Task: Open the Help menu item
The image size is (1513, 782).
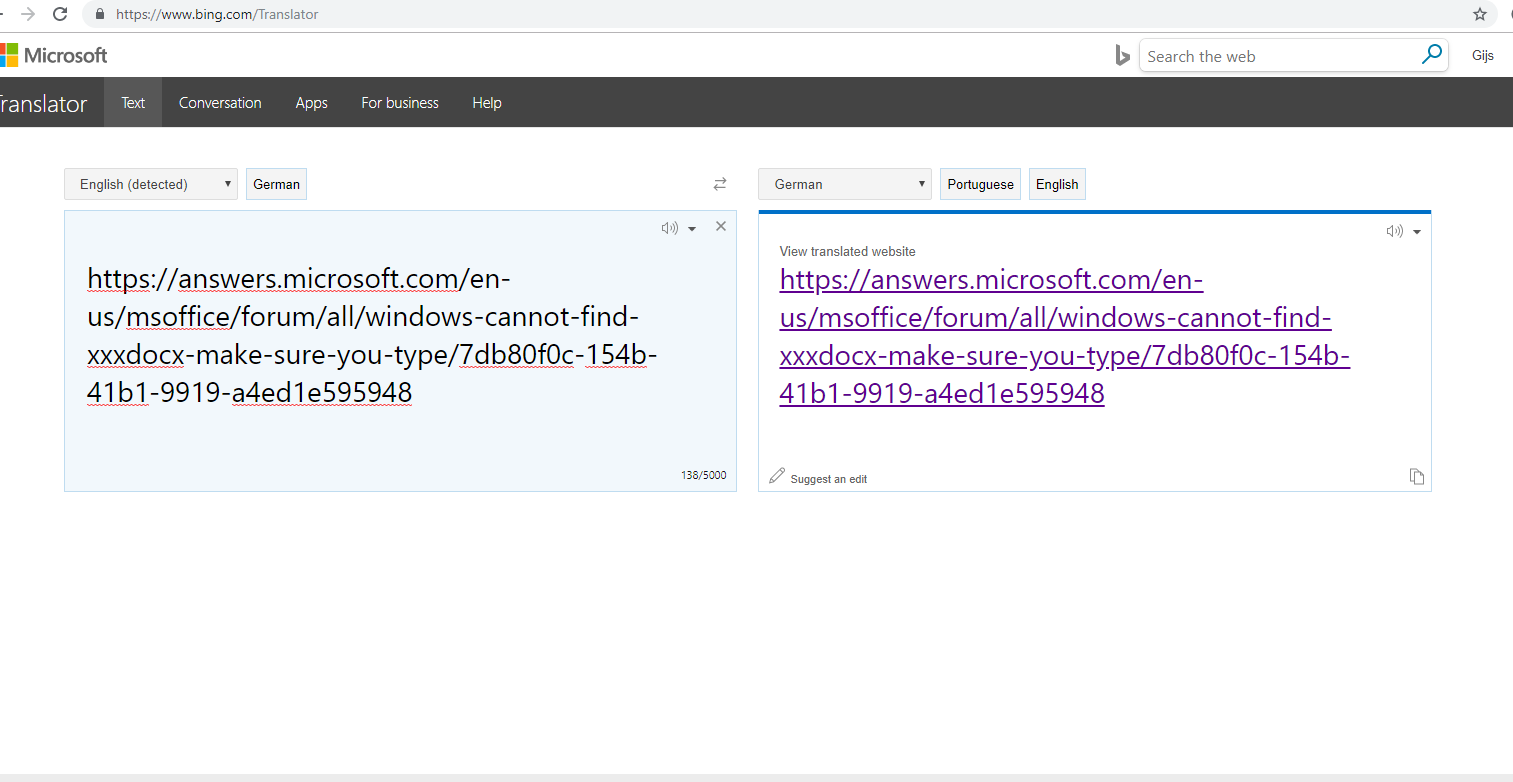Action: coord(487,102)
